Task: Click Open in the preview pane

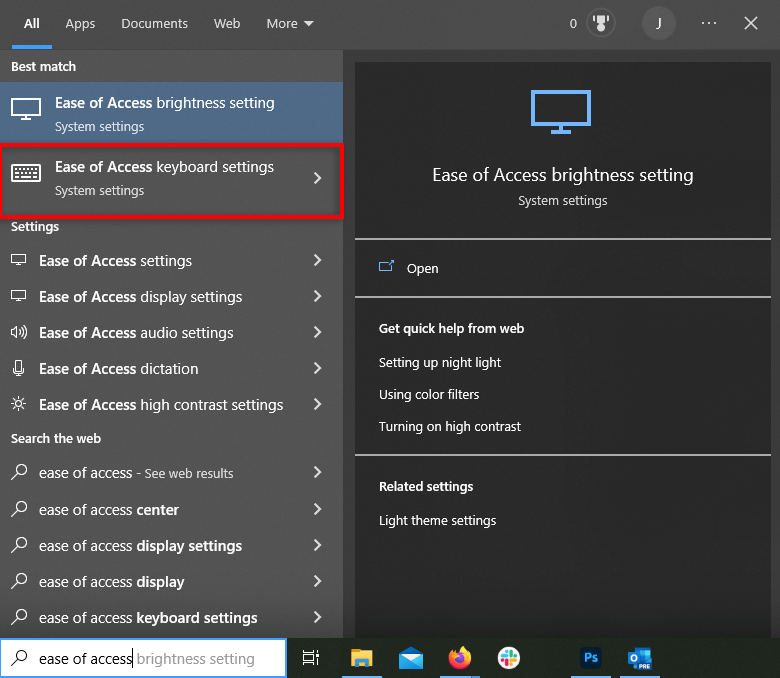Action: pyautogui.click(x=422, y=268)
